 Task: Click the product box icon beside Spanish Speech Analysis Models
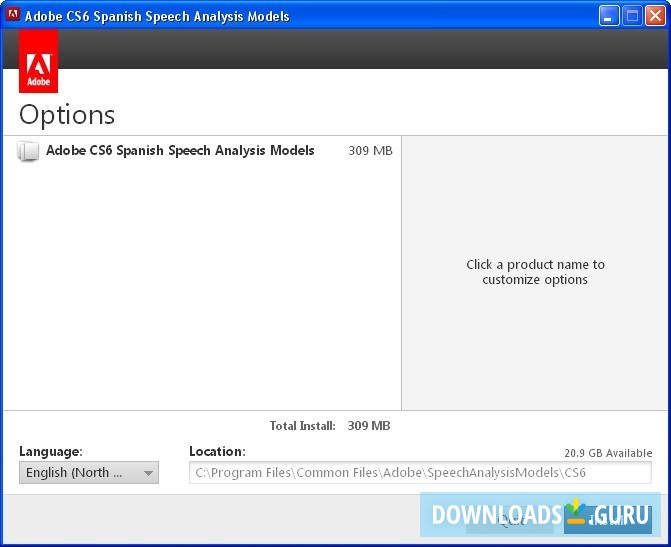(x=28, y=151)
